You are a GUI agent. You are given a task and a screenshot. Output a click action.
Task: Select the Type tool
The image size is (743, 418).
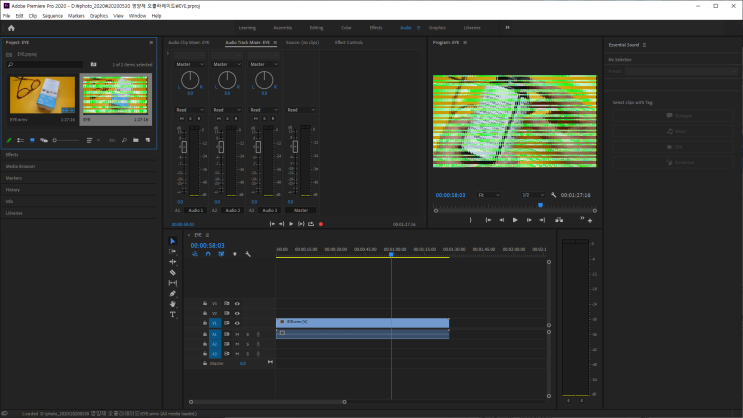tap(172, 314)
